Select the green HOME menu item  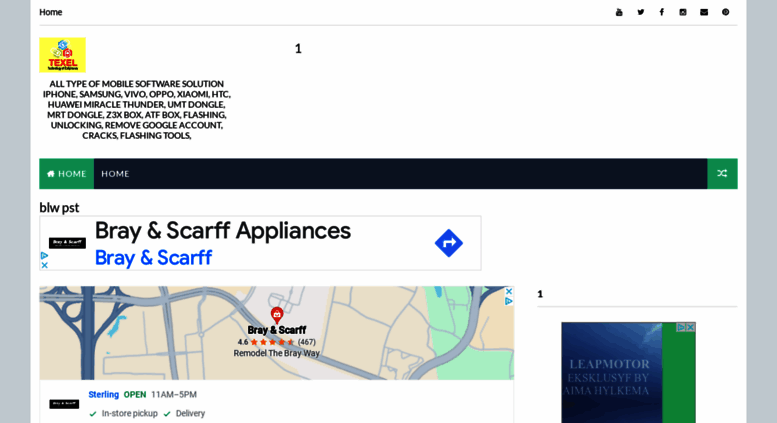point(66,174)
